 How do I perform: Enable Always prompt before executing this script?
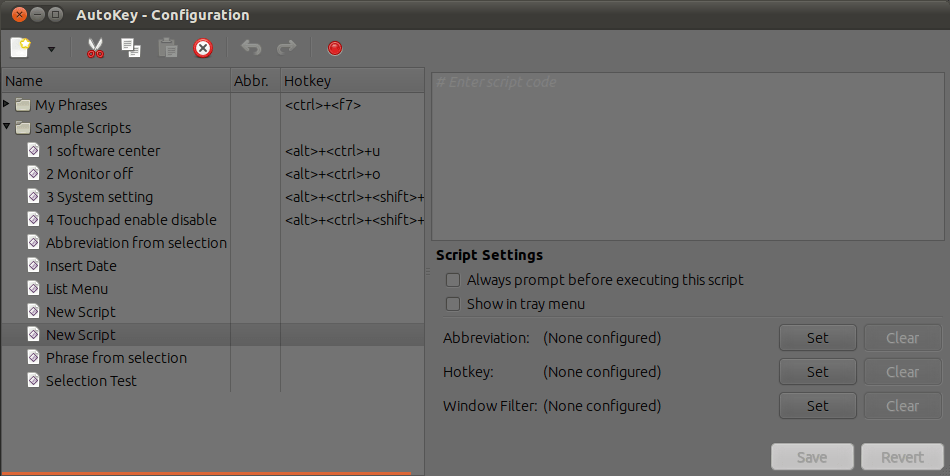453,280
